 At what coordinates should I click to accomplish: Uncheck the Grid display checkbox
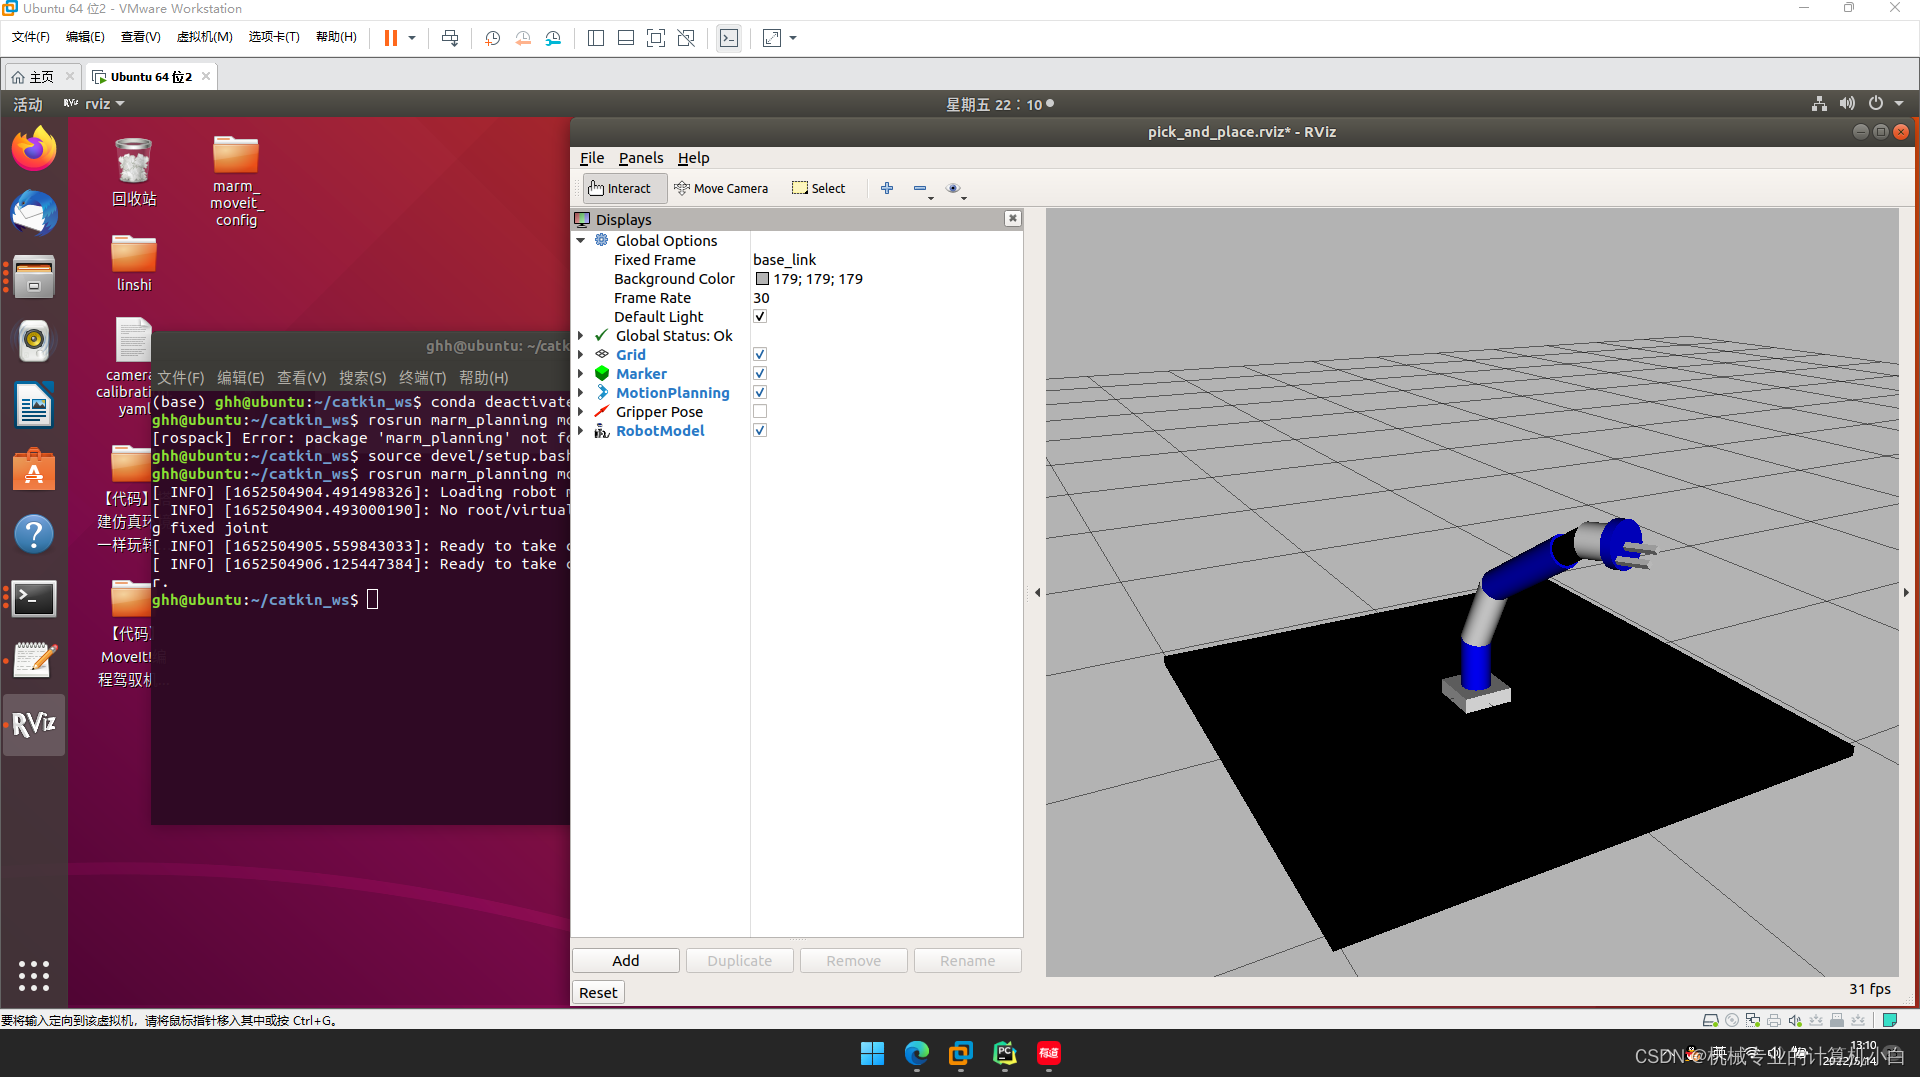click(x=760, y=354)
